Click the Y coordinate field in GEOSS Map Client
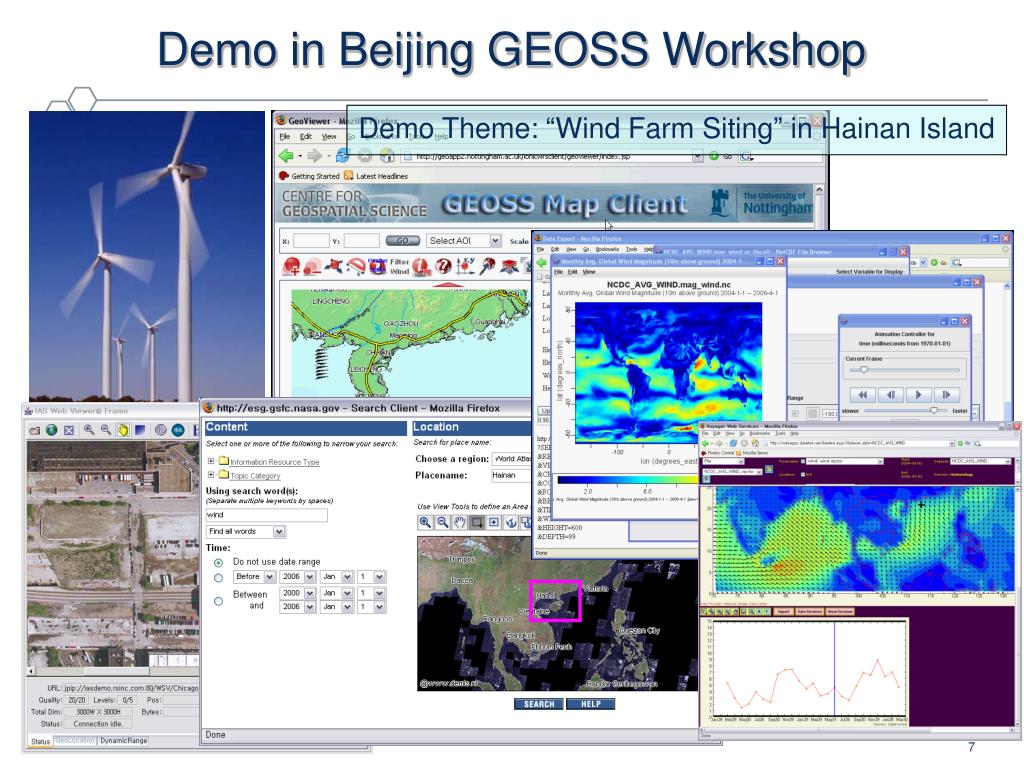 coord(362,241)
